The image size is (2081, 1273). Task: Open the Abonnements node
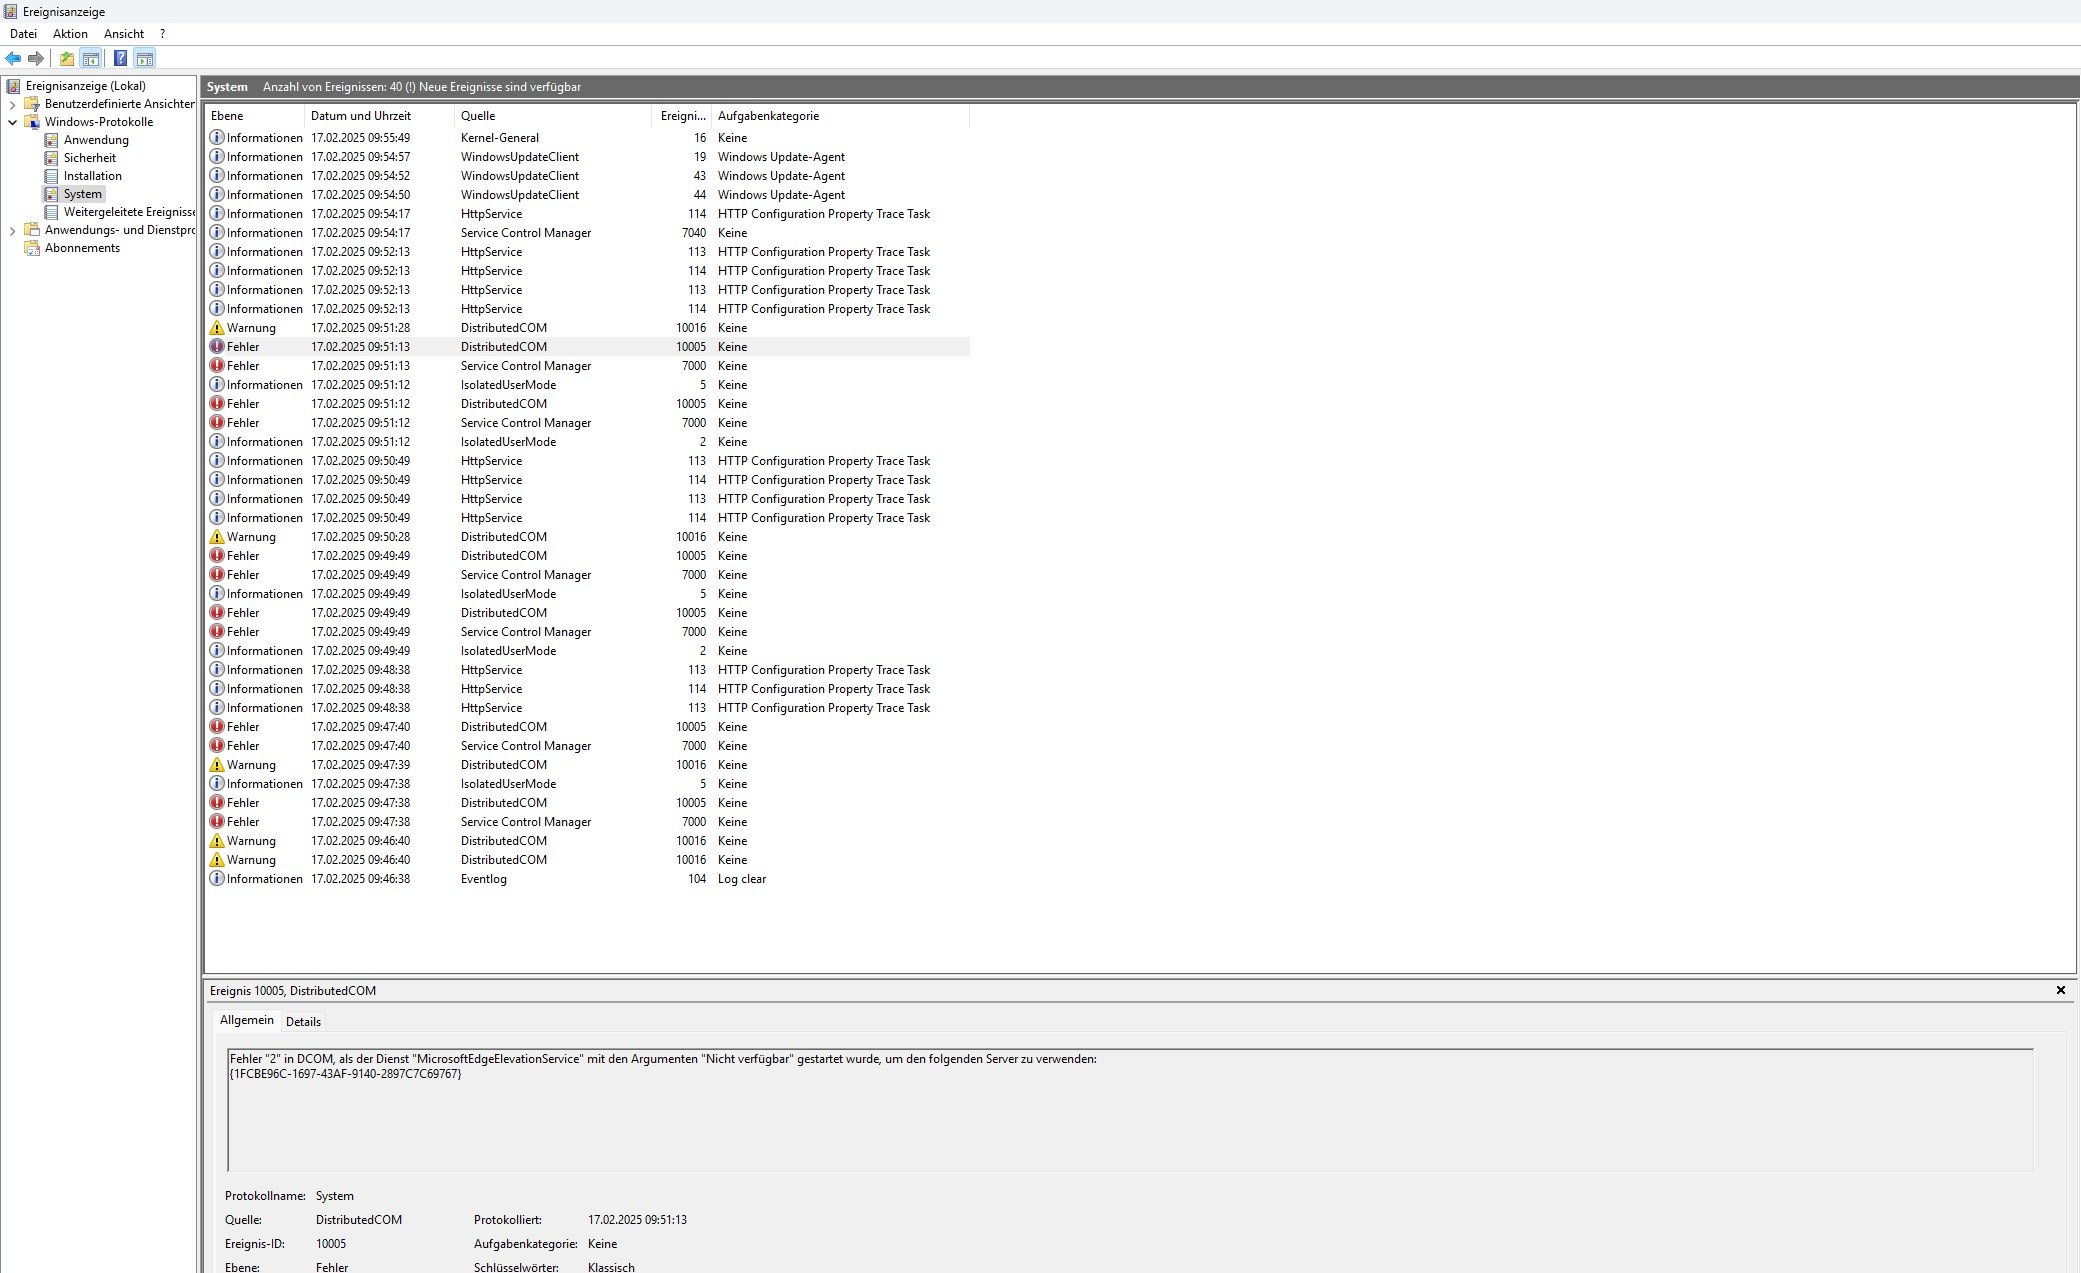pos(82,248)
